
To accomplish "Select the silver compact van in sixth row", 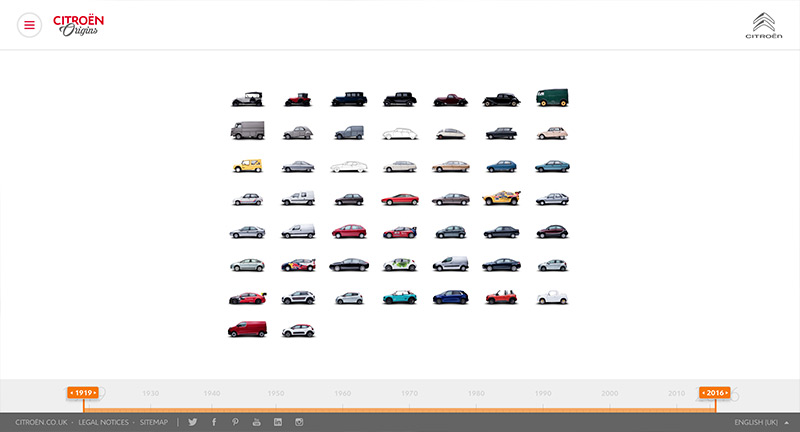I will [451, 264].
